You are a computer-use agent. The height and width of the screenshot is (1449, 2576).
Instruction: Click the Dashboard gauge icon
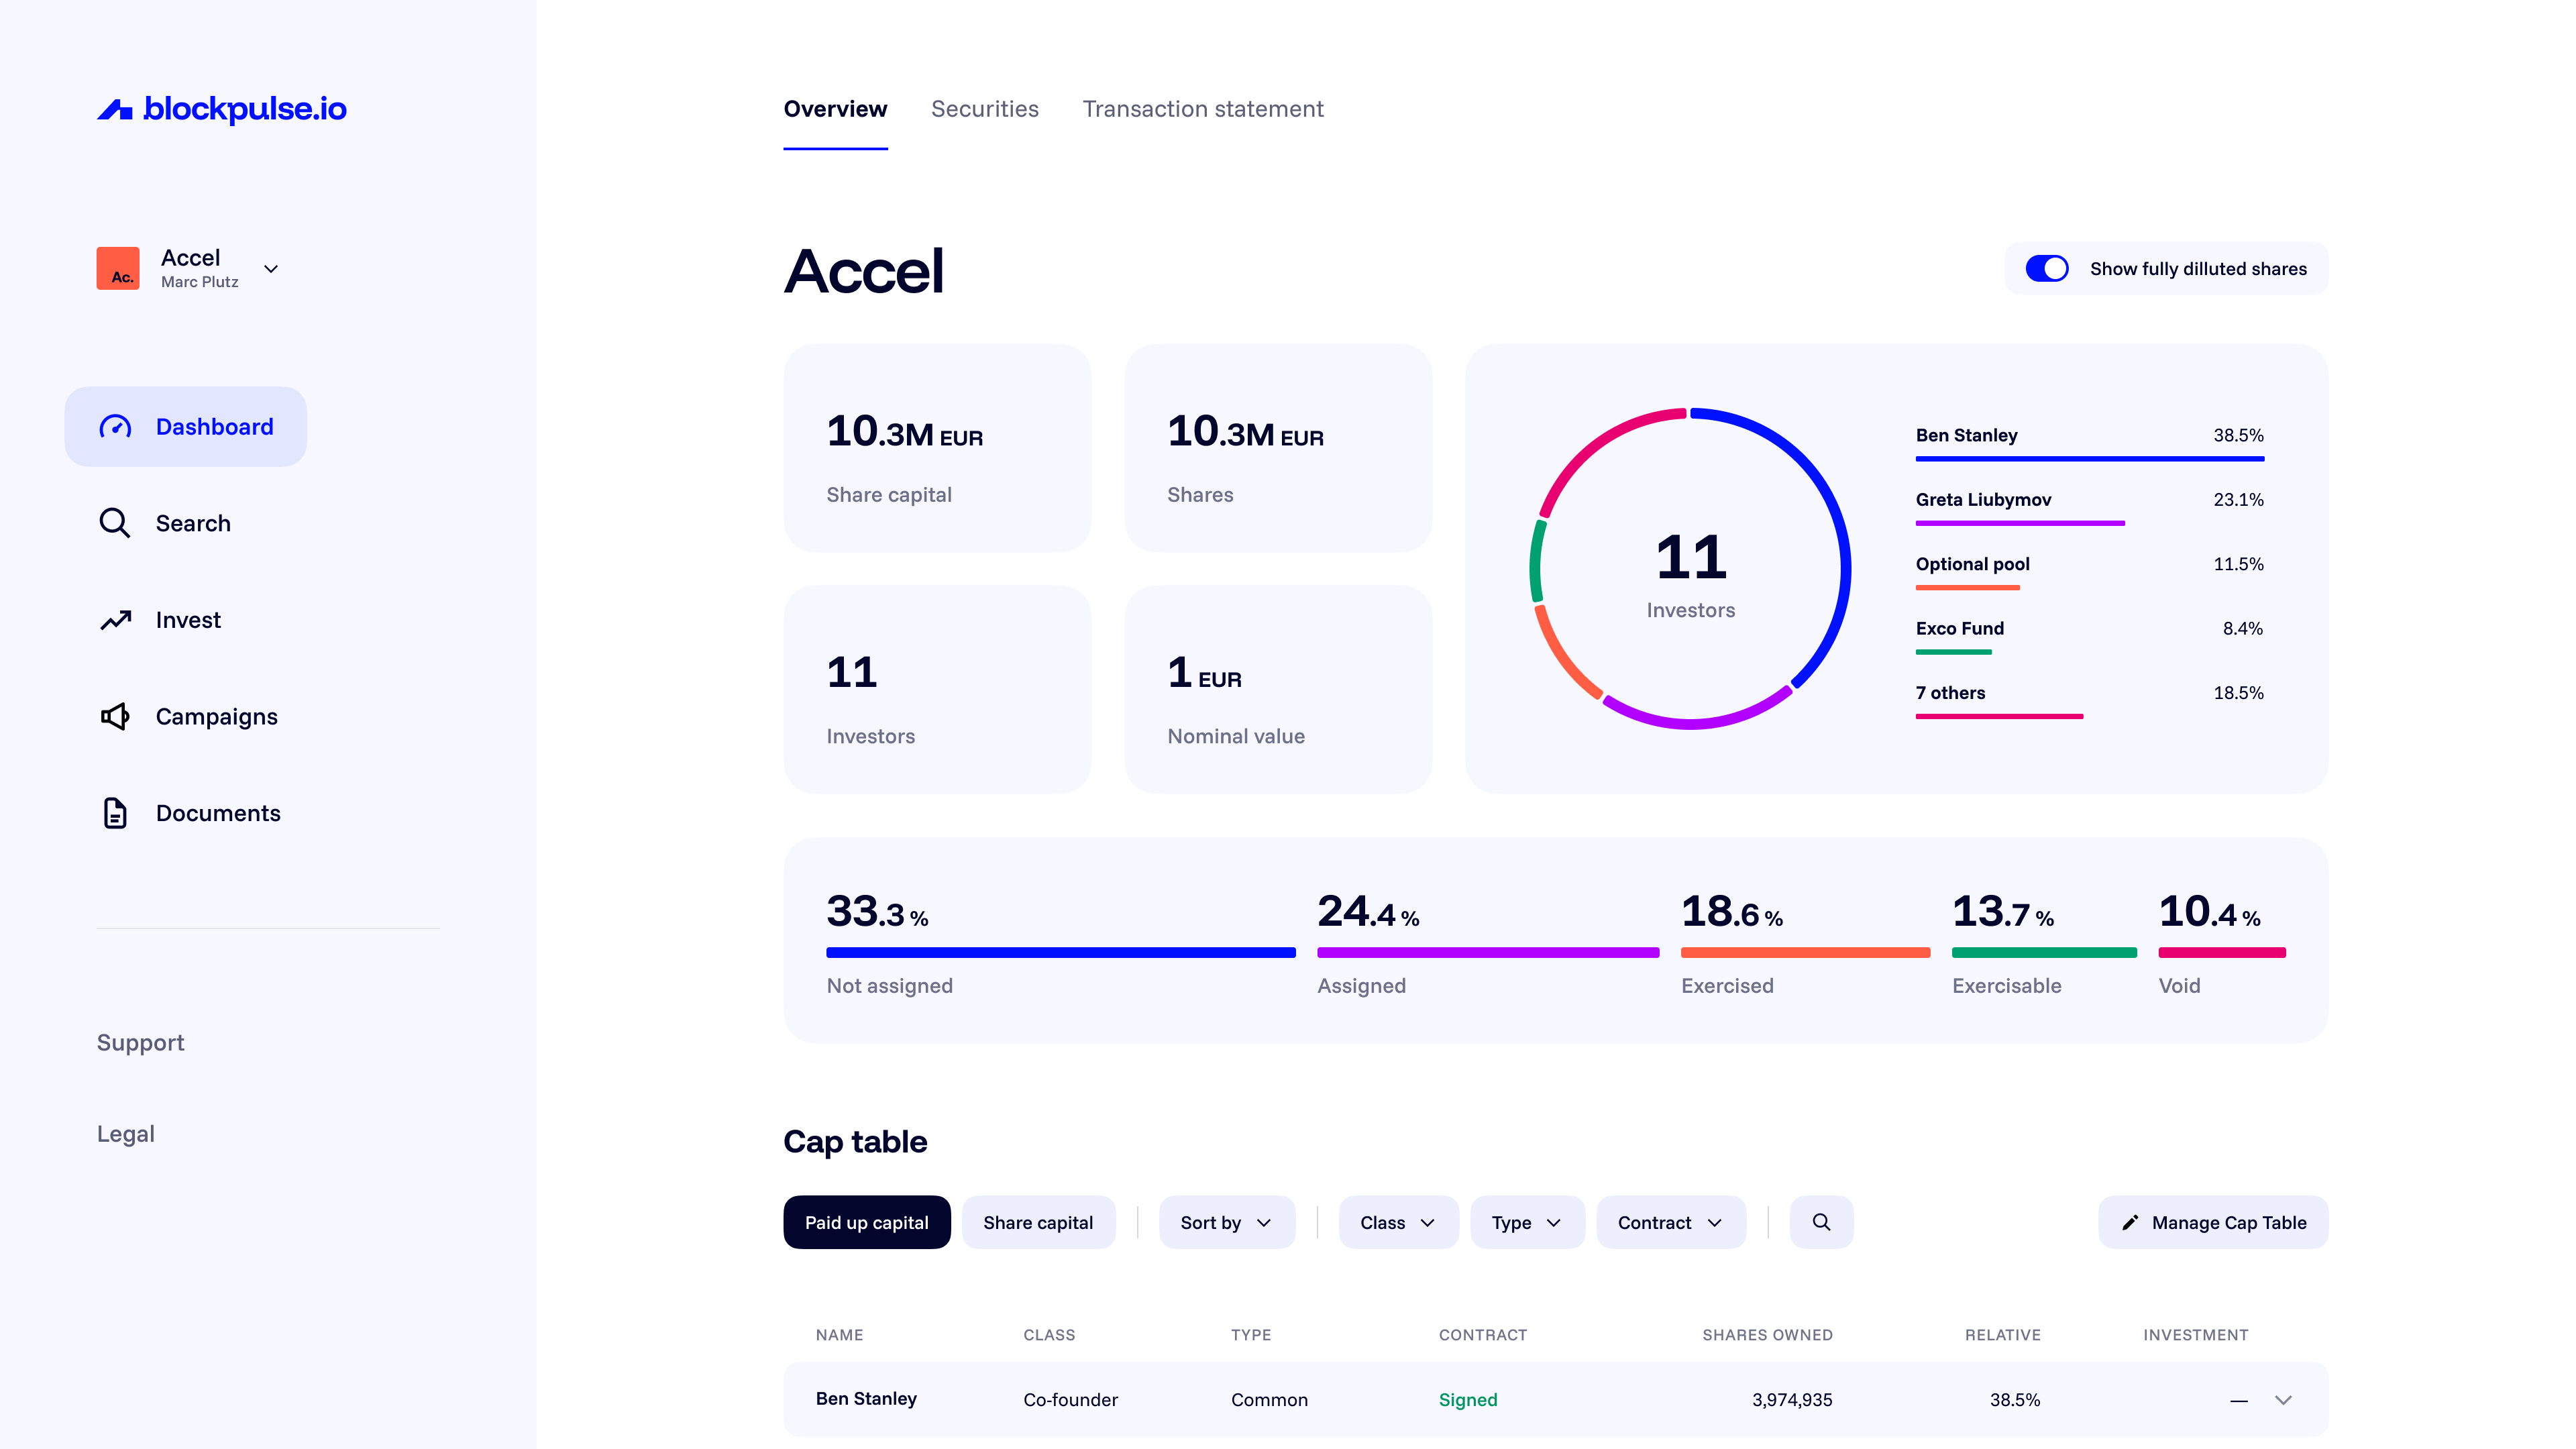115,427
